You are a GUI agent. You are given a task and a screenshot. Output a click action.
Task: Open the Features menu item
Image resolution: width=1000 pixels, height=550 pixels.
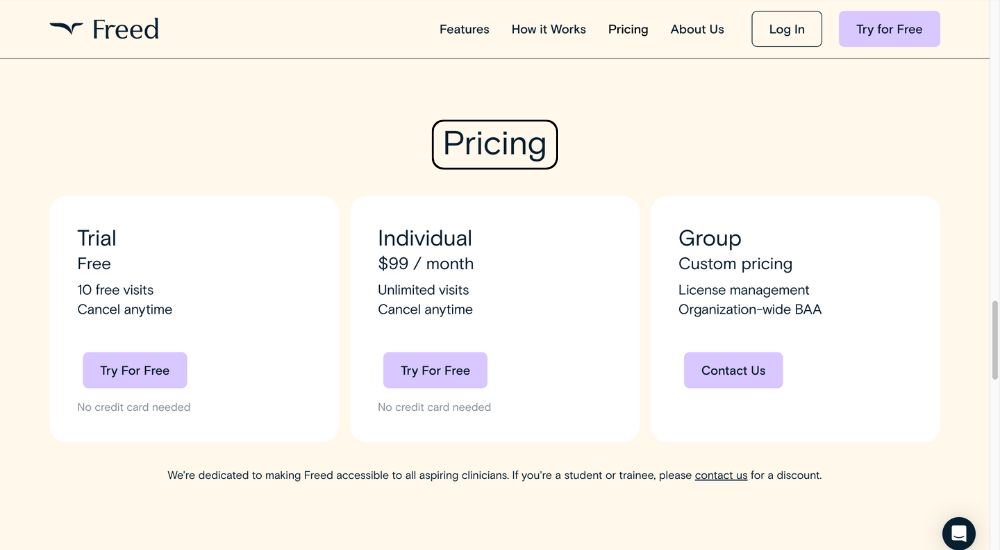(464, 29)
